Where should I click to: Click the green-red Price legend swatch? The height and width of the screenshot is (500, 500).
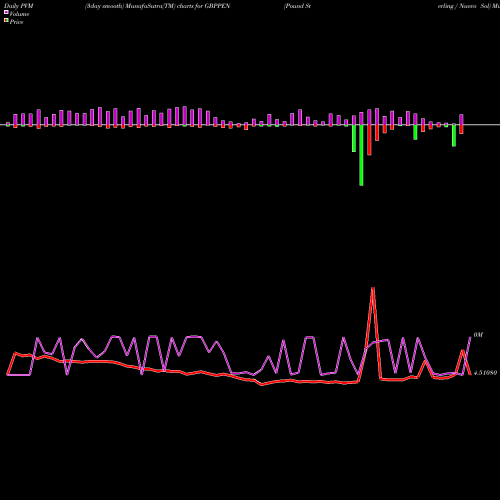[x=6, y=20]
